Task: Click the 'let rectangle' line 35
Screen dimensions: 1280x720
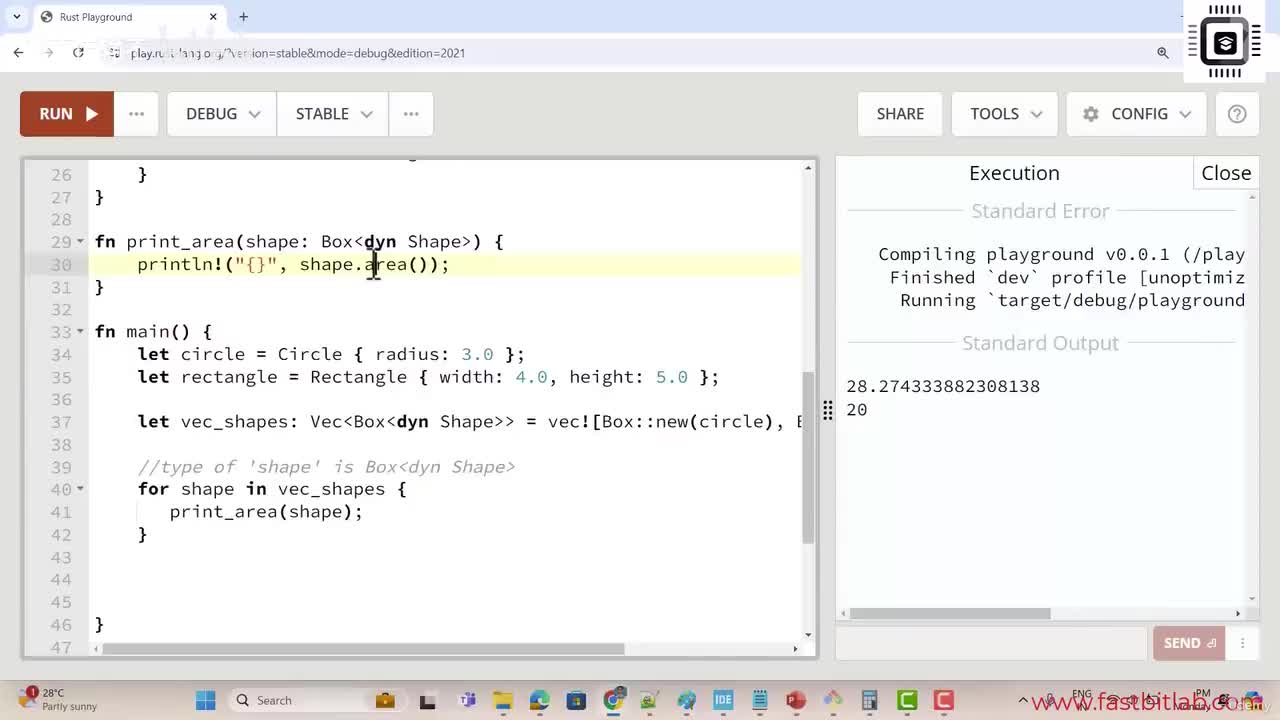Action: (x=428, y=377)
